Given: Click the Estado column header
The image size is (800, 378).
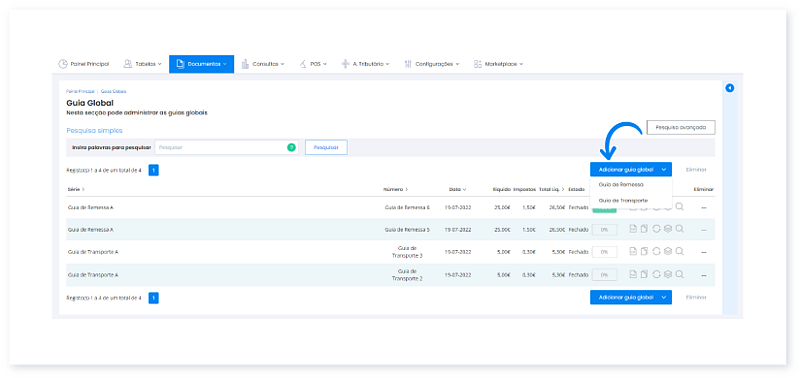Looking at the screenshot, I should 577,189.
